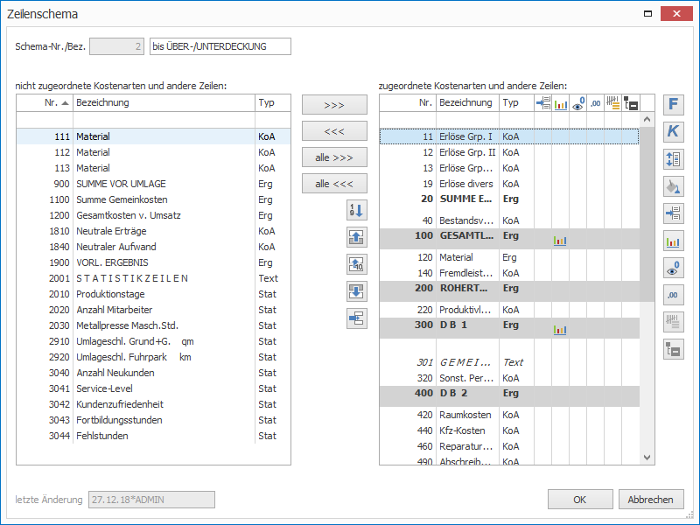Click the italic K formatting icon
The height and width of the screenshot is (525, 700).
(x=673, y=132)
